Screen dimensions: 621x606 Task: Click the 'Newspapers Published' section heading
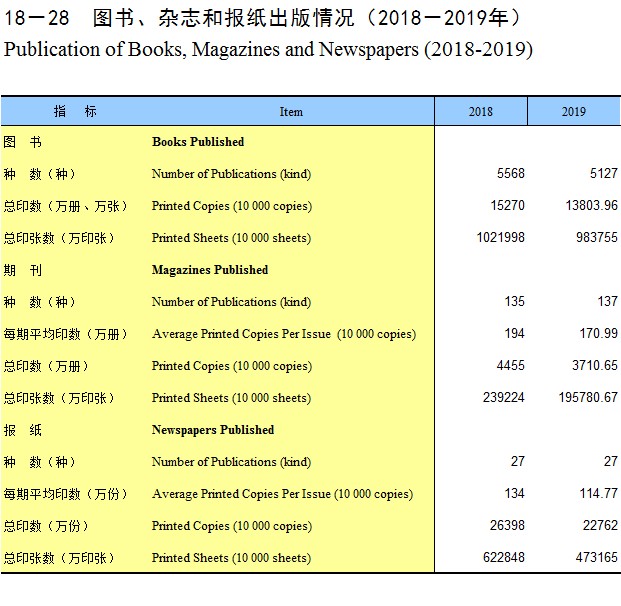(213, 430)
